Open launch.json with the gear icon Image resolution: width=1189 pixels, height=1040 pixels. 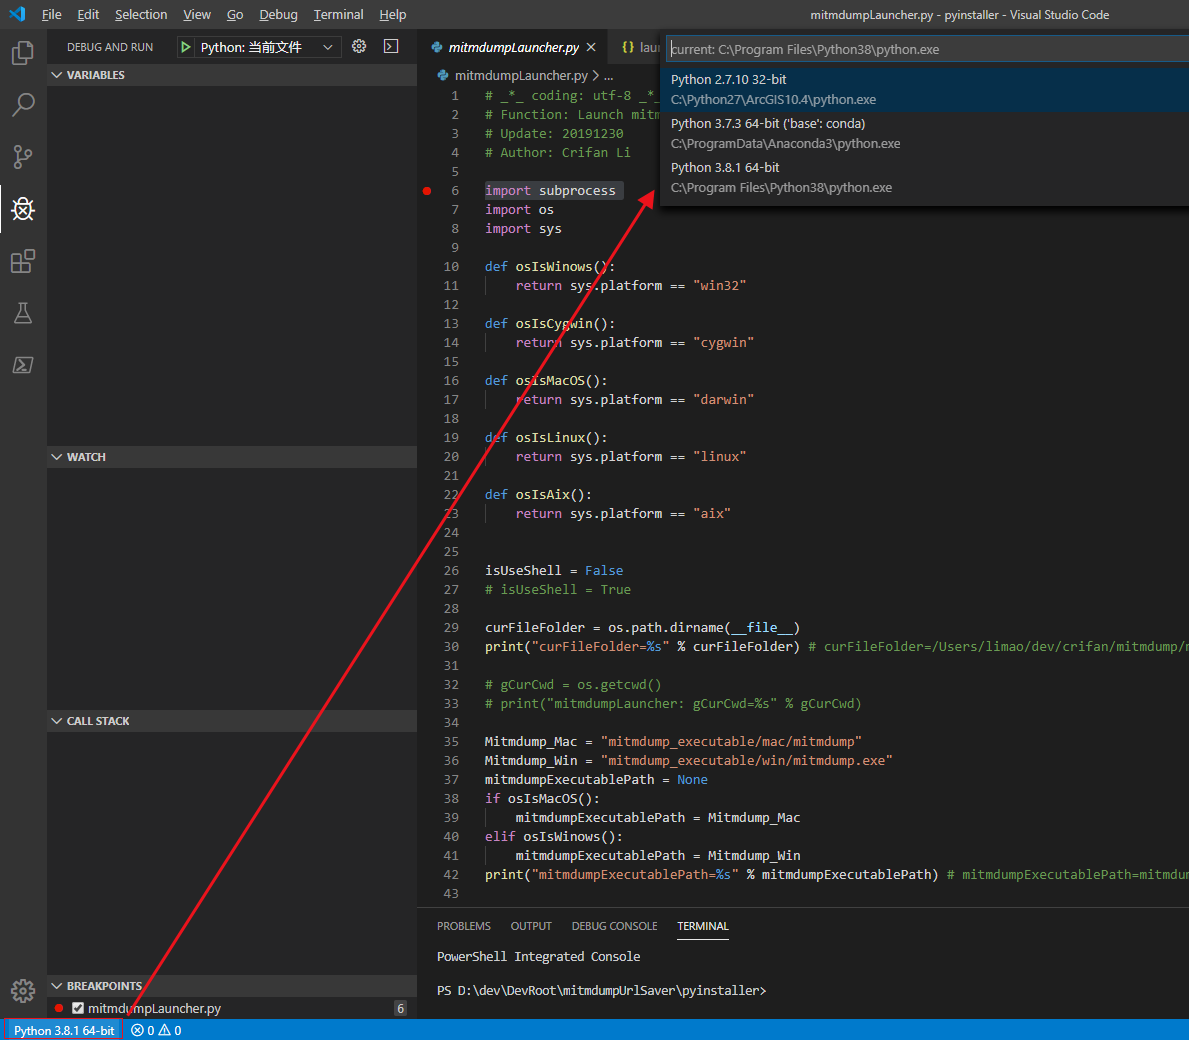click(359, 47)
